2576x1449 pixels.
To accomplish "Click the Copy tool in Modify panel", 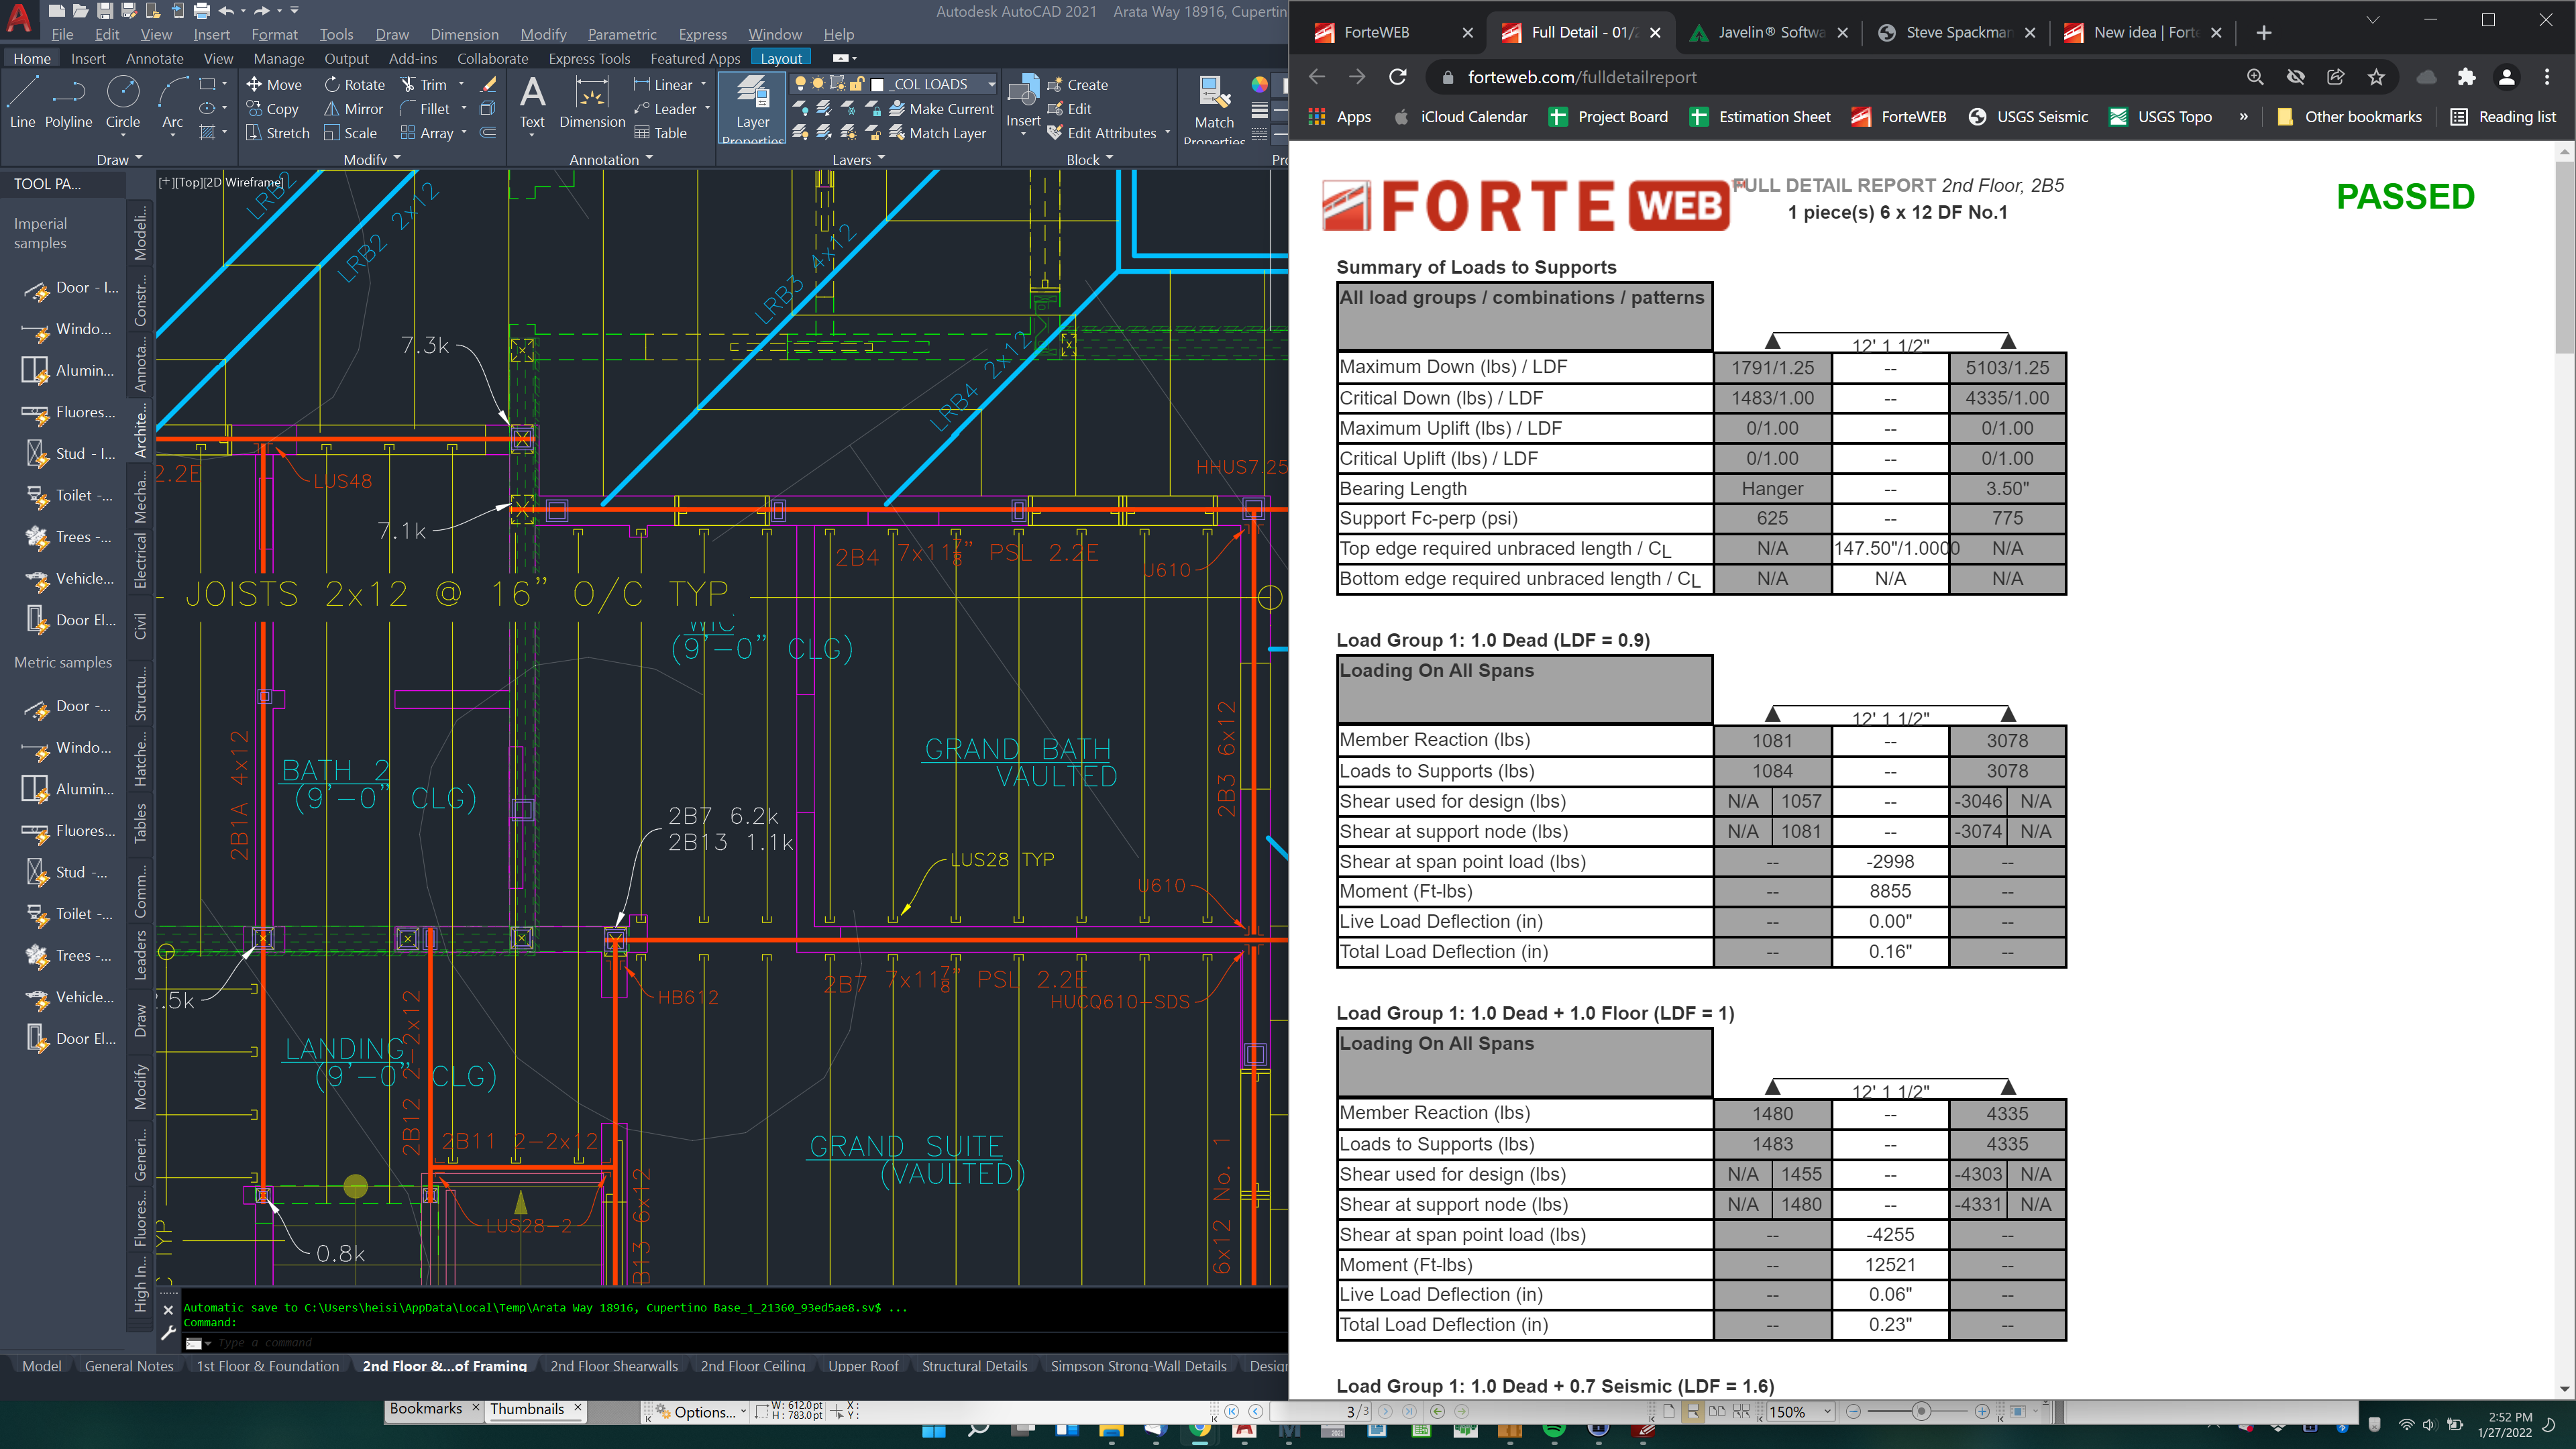I will [x=272, y=109].
